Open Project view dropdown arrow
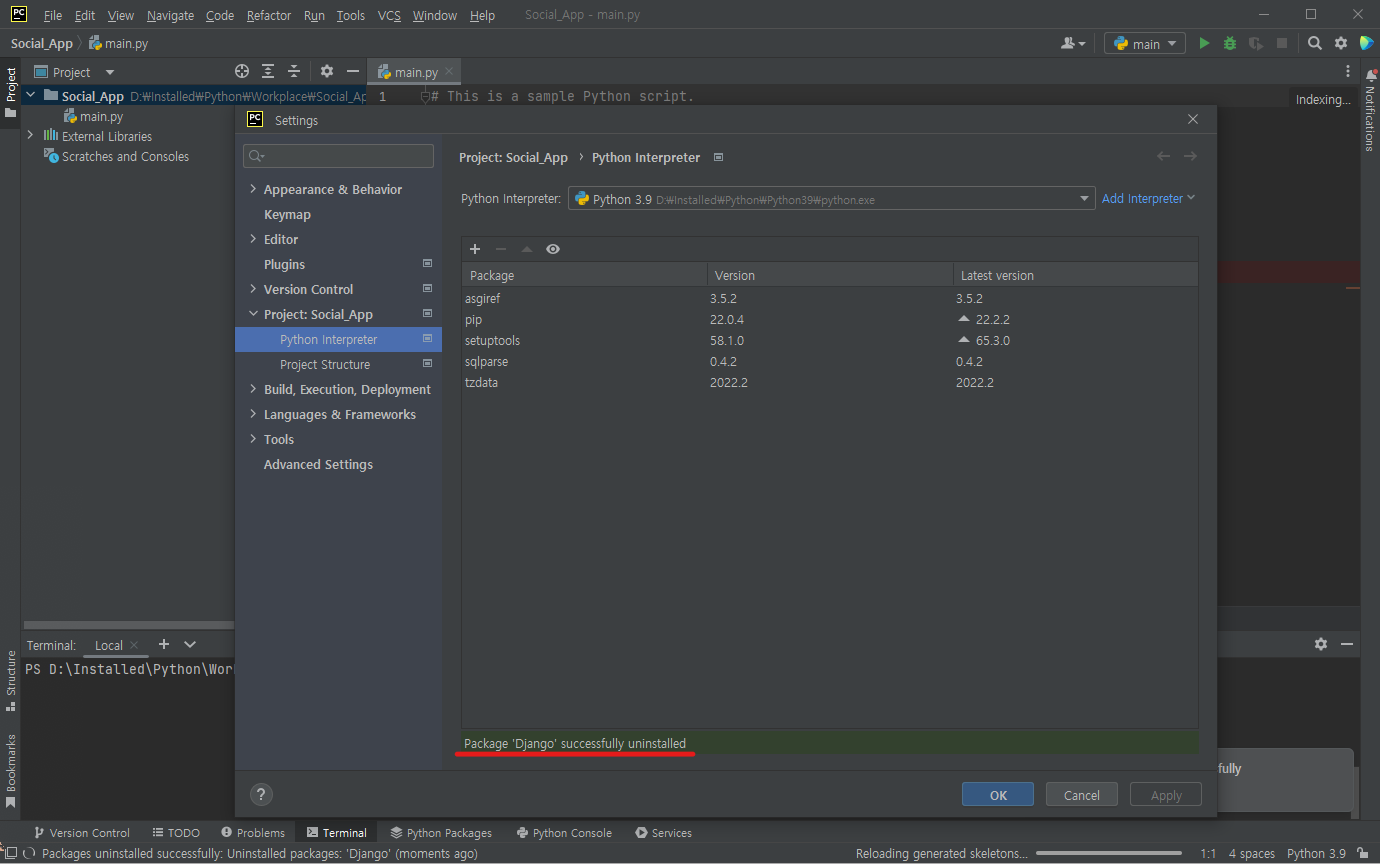This screenshot has width=1380, height=864. point(110,72)
